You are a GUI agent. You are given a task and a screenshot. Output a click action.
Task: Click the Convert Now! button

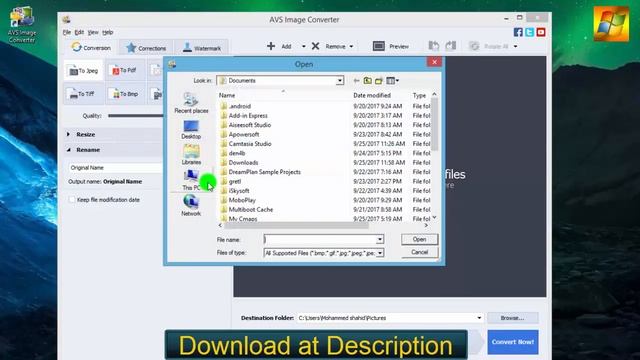pos(513,342)
